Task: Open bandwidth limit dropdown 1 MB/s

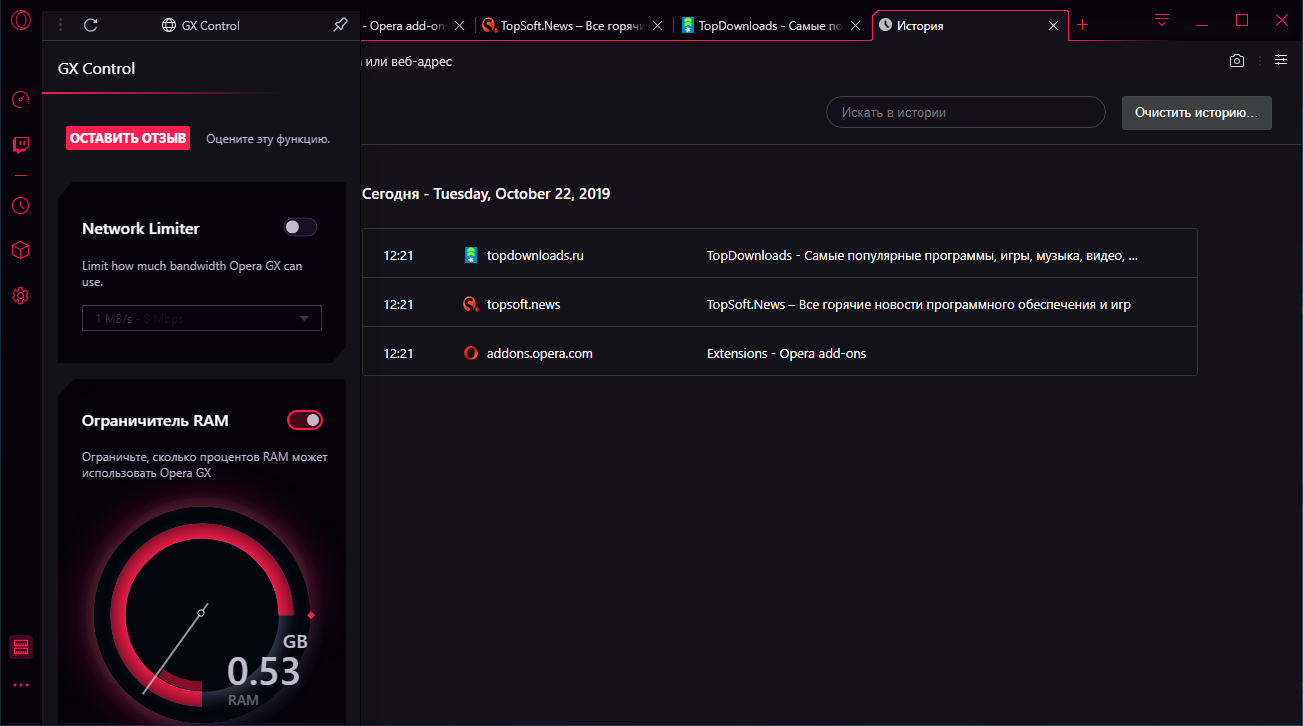Action: pos(202,318)
